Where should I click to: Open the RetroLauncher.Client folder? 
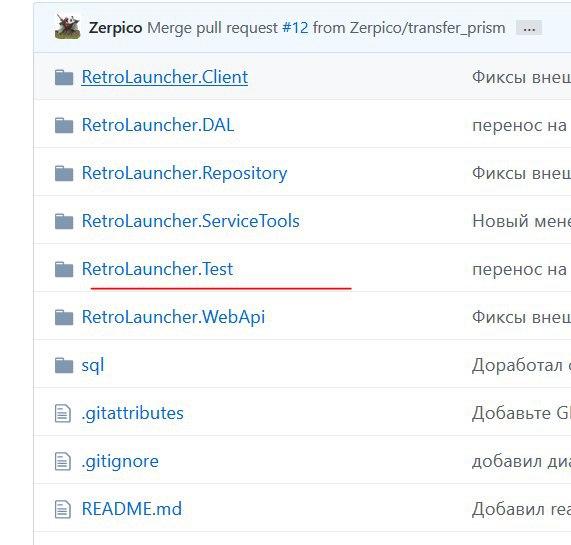(165, 77)
